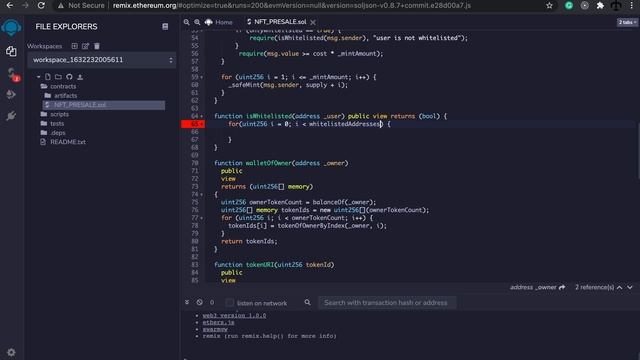The height and width of the screenshot is (360, 640).
Task: Create a new folder icon
Action: coord(58,77)
